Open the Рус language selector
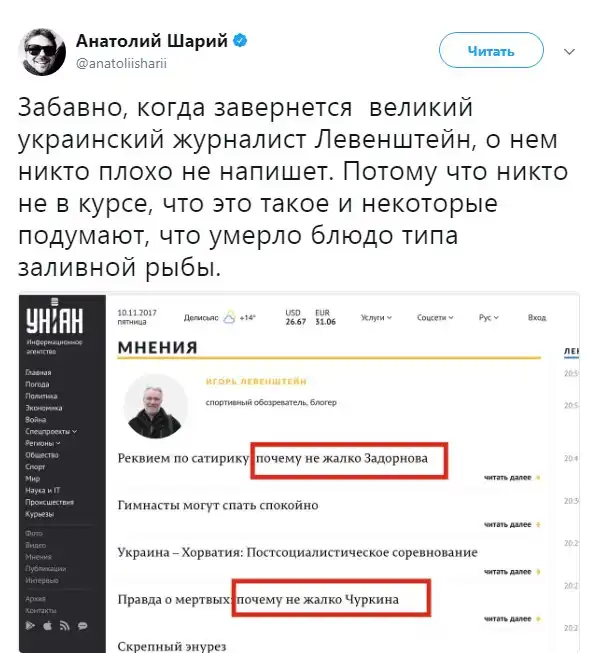 tap(489, 317)
